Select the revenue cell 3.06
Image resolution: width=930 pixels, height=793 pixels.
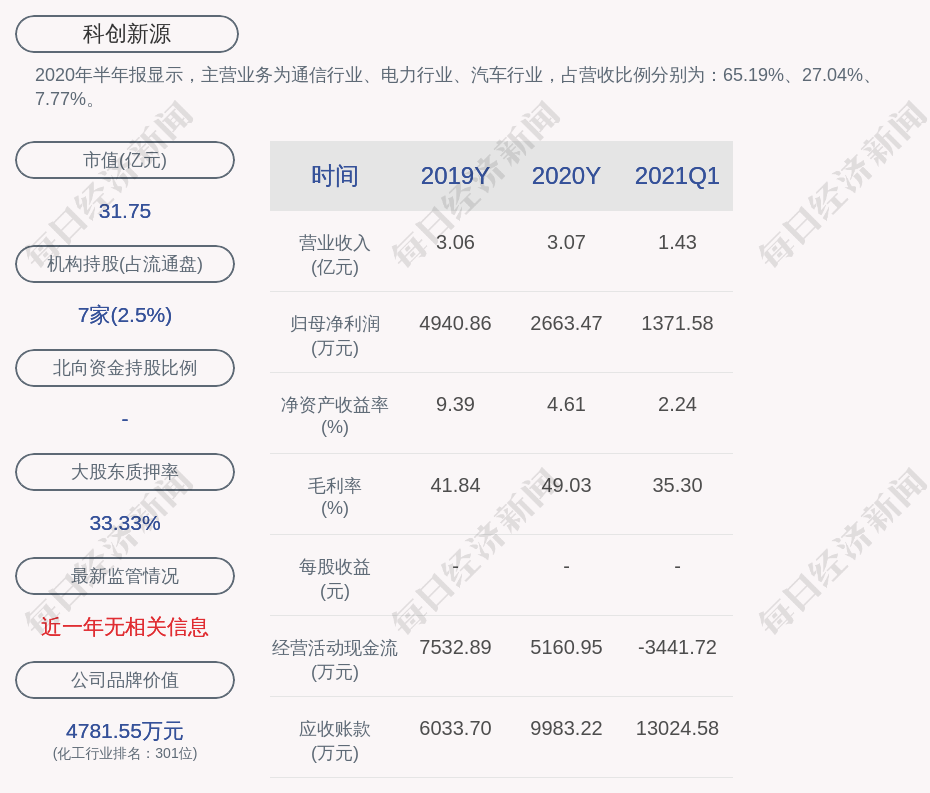(456, 243)
